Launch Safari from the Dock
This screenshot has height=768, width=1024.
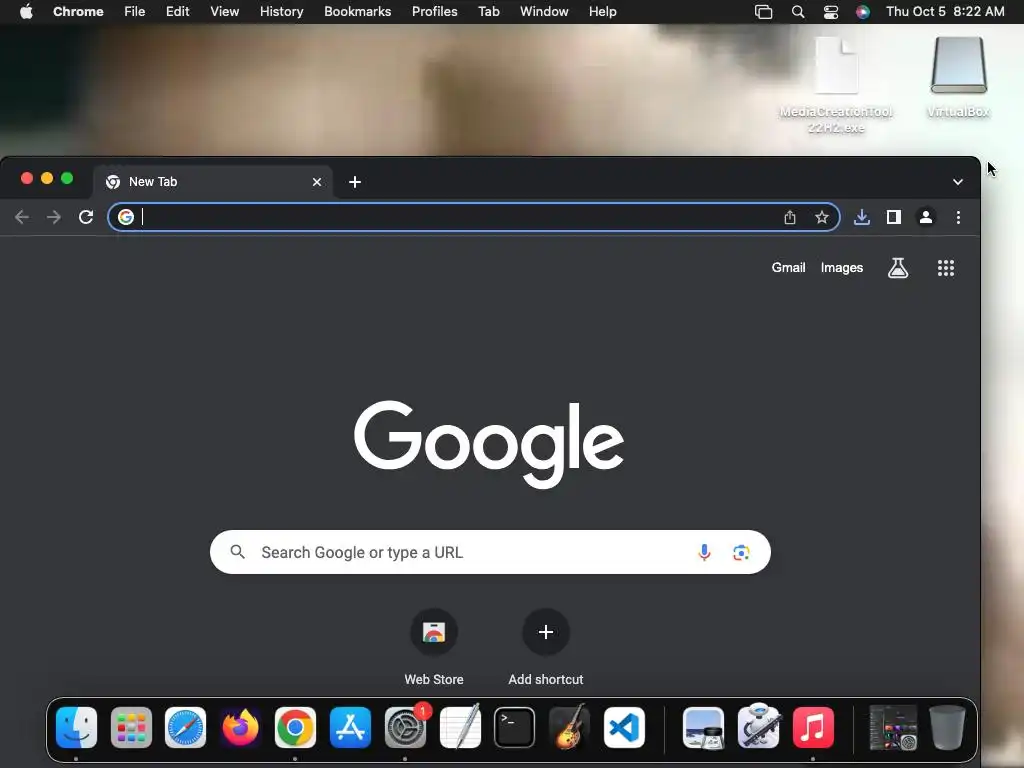(x=185, y=728)
